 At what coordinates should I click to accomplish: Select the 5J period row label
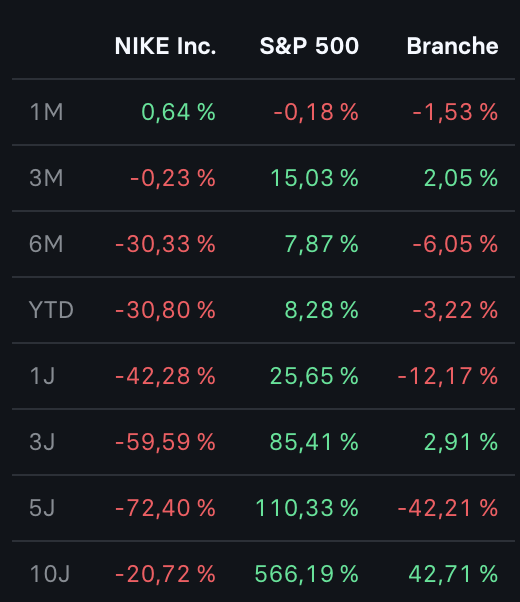(x=42, y=508)
